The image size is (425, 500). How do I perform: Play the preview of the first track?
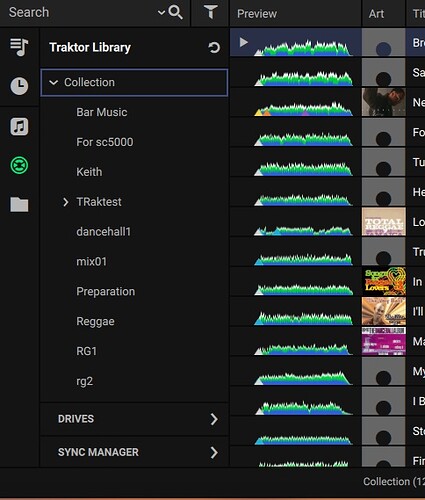[244, 42]
